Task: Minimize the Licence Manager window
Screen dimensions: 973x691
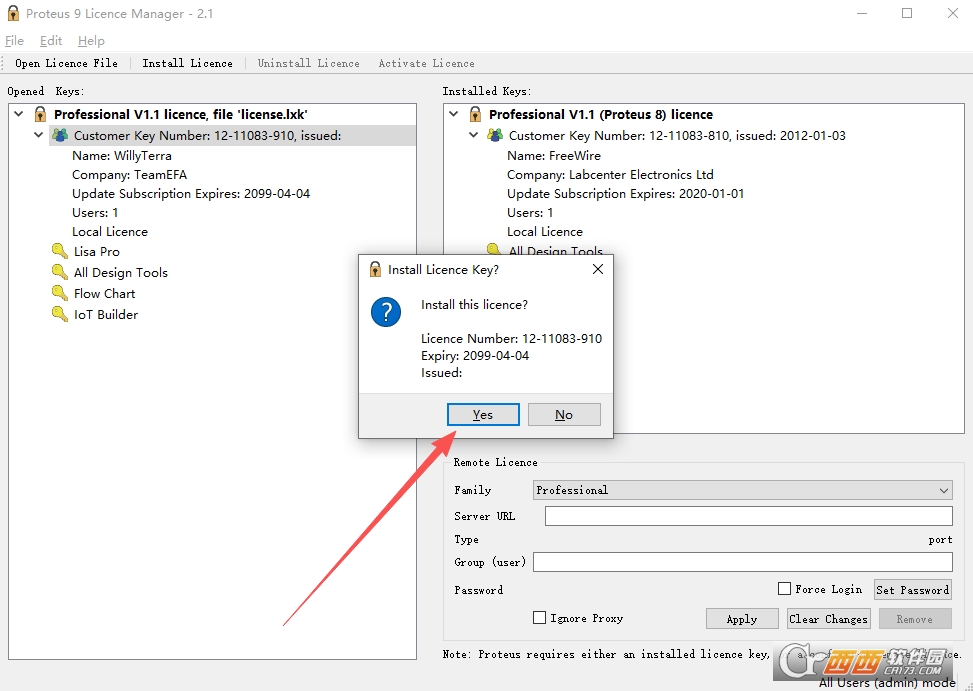Action: [861, 13]
